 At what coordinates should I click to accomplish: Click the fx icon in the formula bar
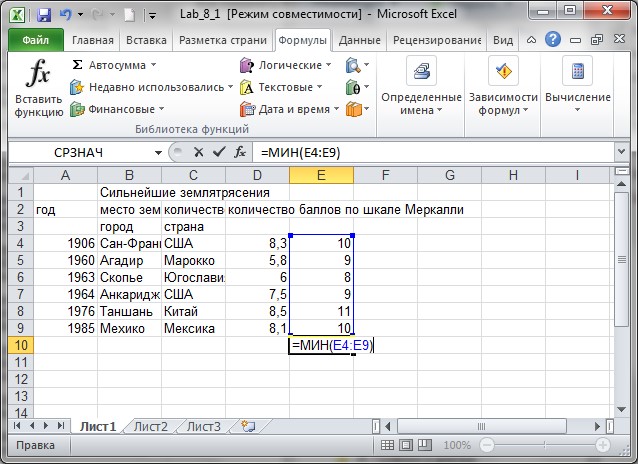pyautogui.click(x=240, y=152)
